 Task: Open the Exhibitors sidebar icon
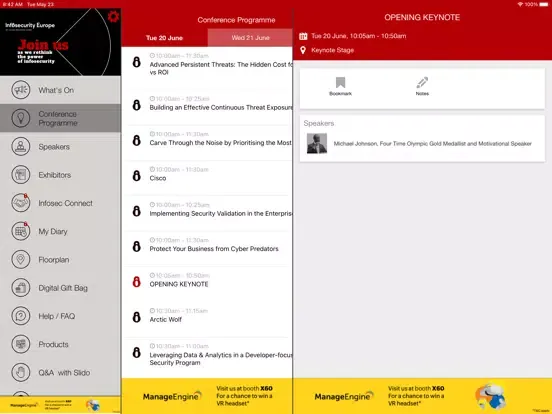21,175
